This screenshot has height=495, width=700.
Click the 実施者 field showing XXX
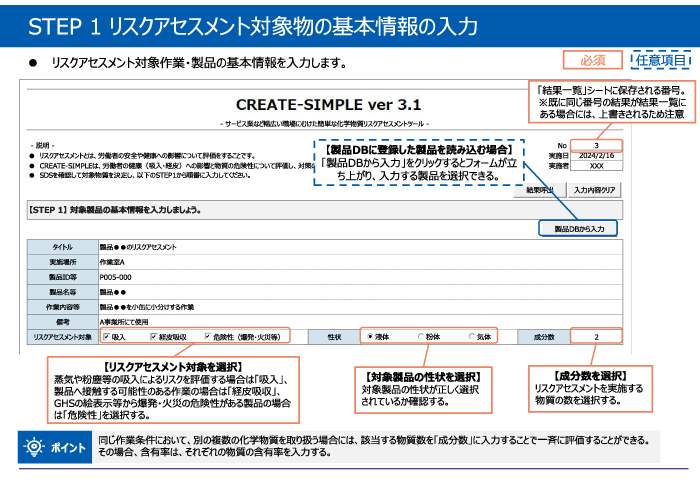[598, 166]
